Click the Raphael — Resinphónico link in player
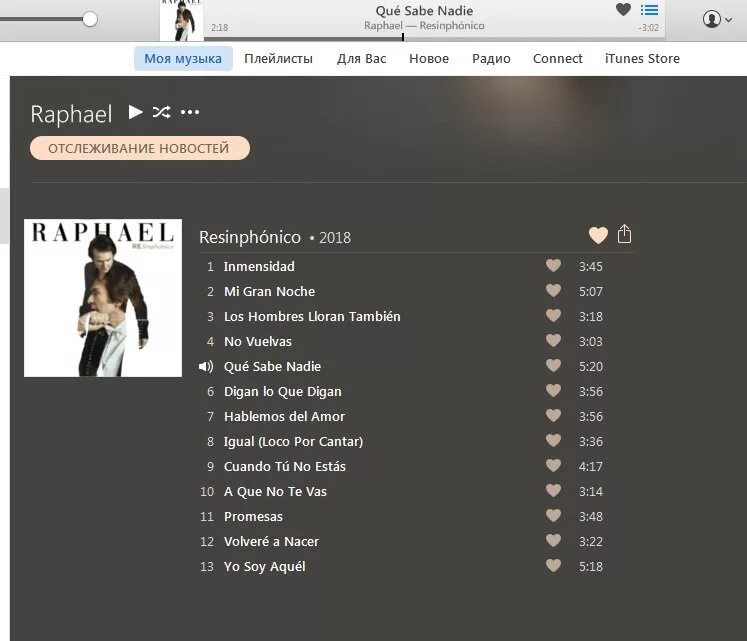Image resolution: width=747 pixels, height=641 pixels. coord(424,26)
